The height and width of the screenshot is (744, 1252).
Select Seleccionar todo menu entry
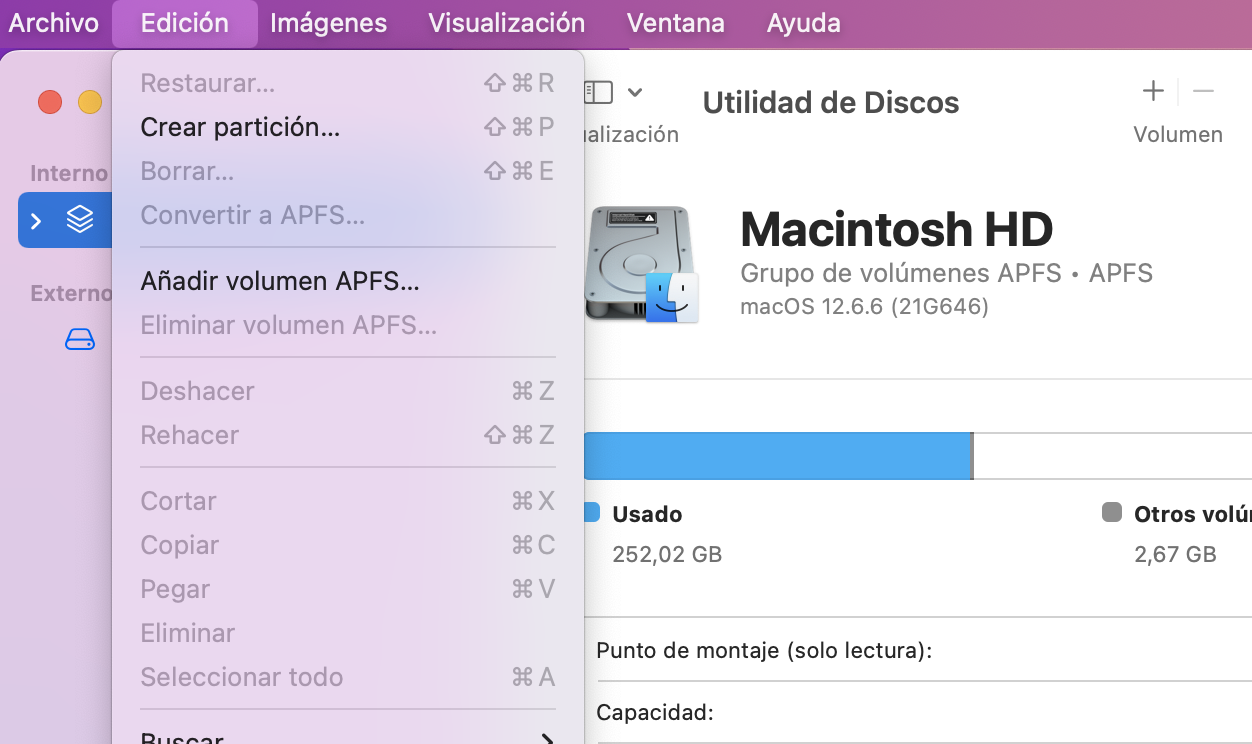(348, 677)
